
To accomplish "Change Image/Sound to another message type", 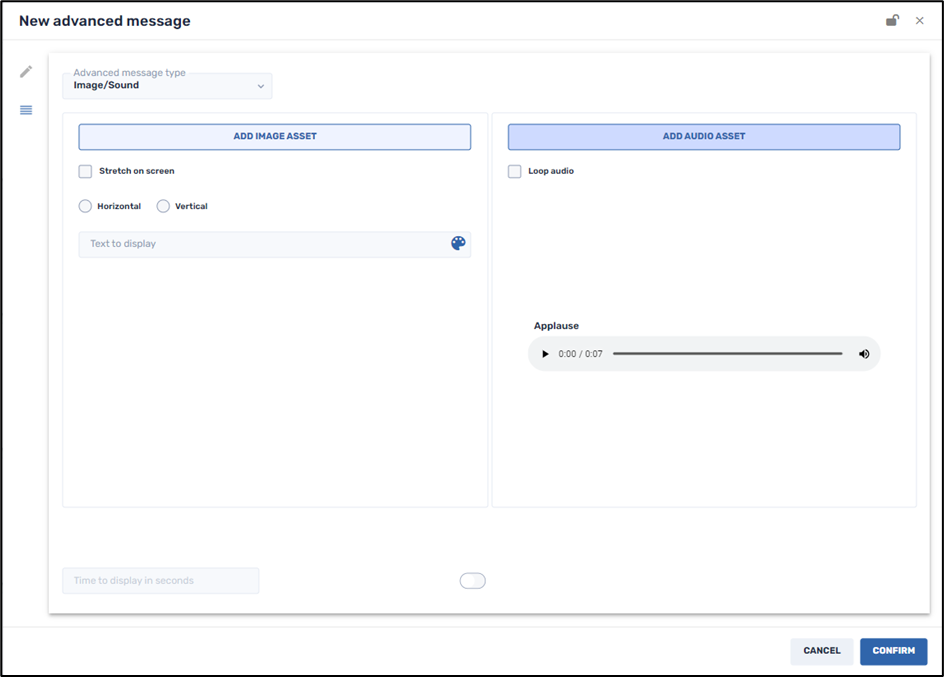I will click(x=165, y=86).
